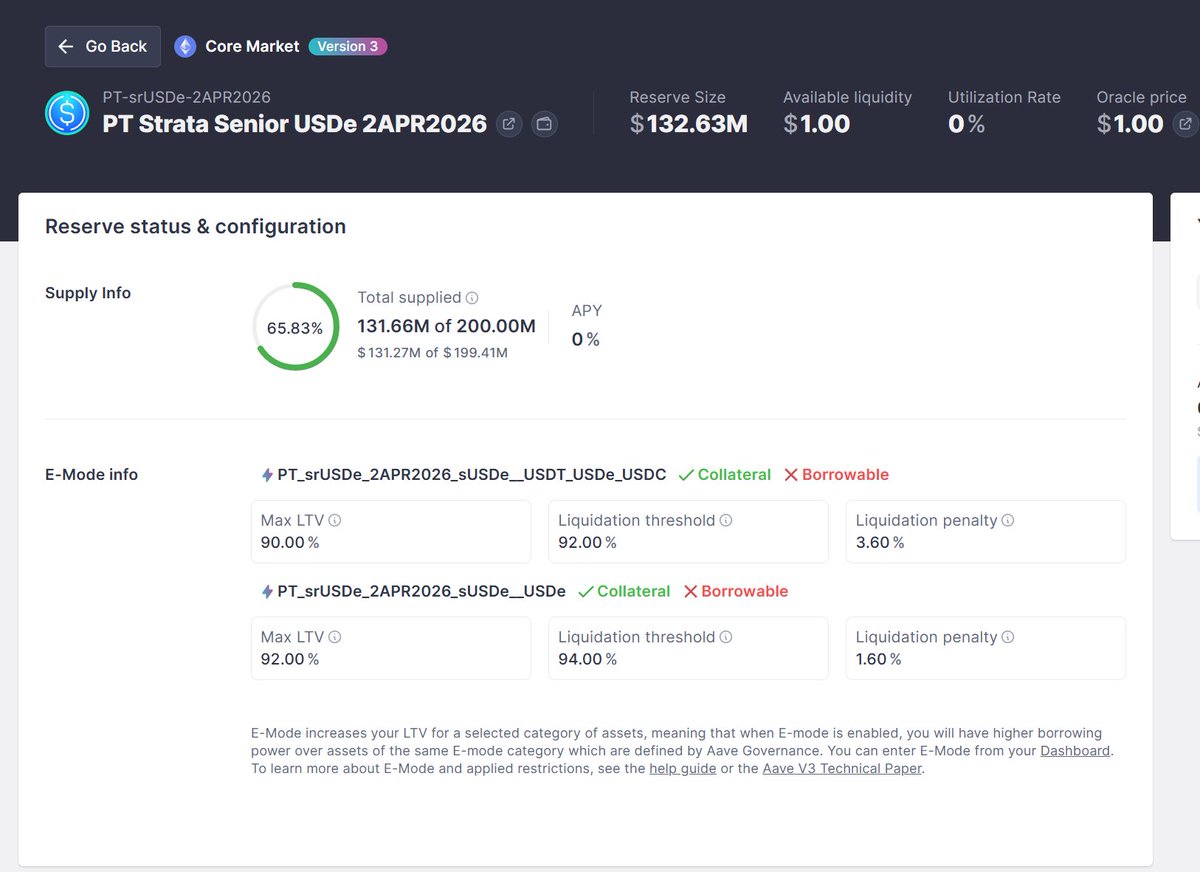Click the Reserve Size label

[x=678, y=97]
